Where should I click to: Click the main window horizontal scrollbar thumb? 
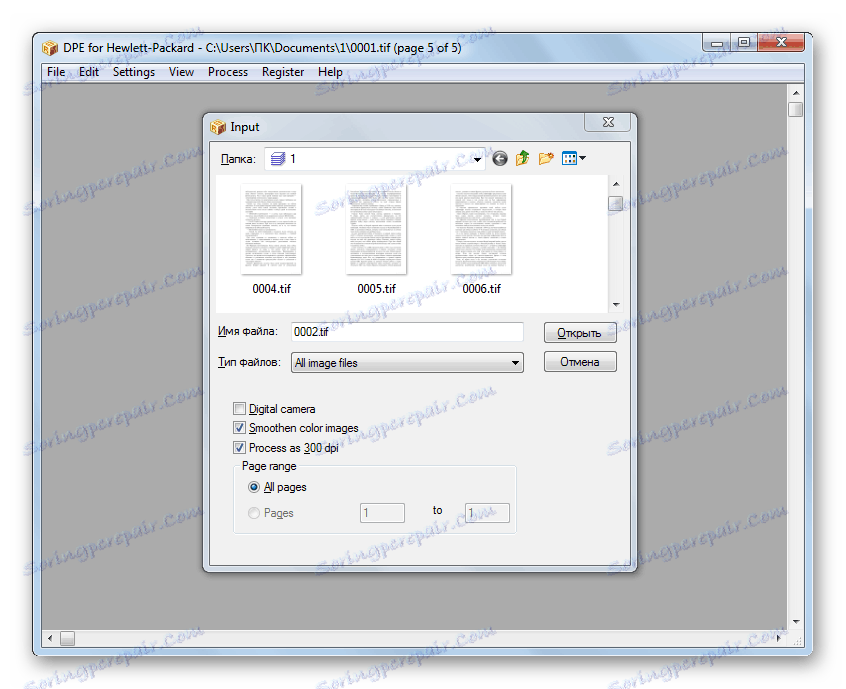[67, 638]
